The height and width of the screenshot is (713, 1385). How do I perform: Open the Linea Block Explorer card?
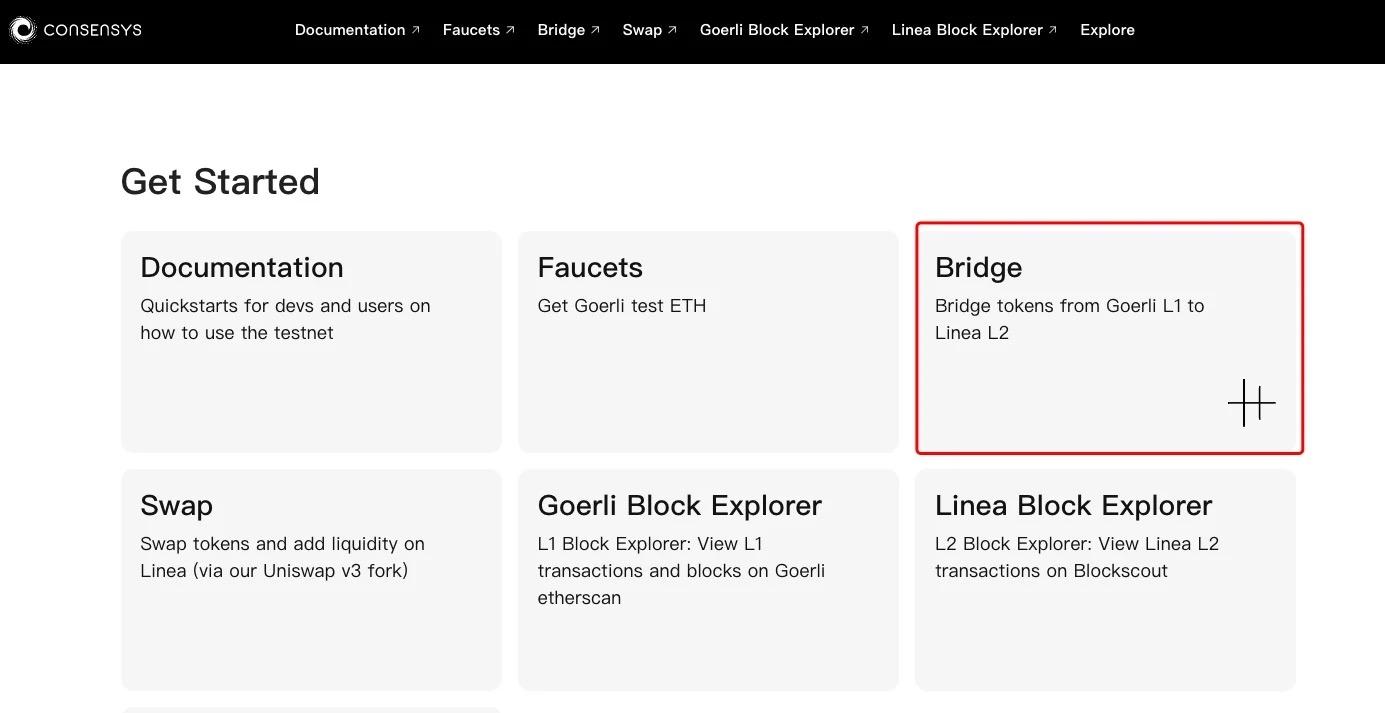pyautogui.click(x=1105, y=579)
